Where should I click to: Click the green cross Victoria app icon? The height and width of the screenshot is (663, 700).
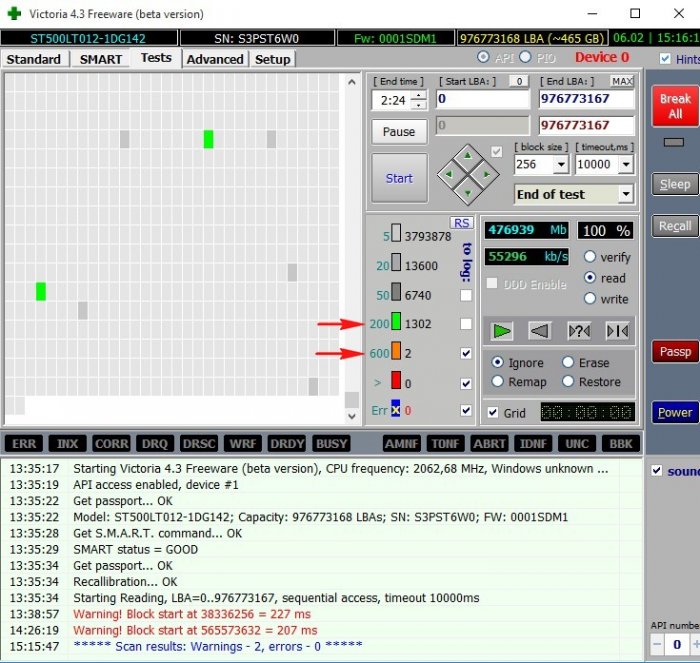(14, 13)
